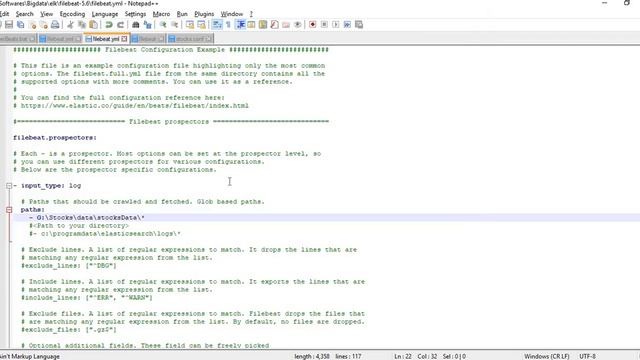Click the Print toolbar icon
Viewport: 640px width, 360px height.
click(x=55, y=25)
